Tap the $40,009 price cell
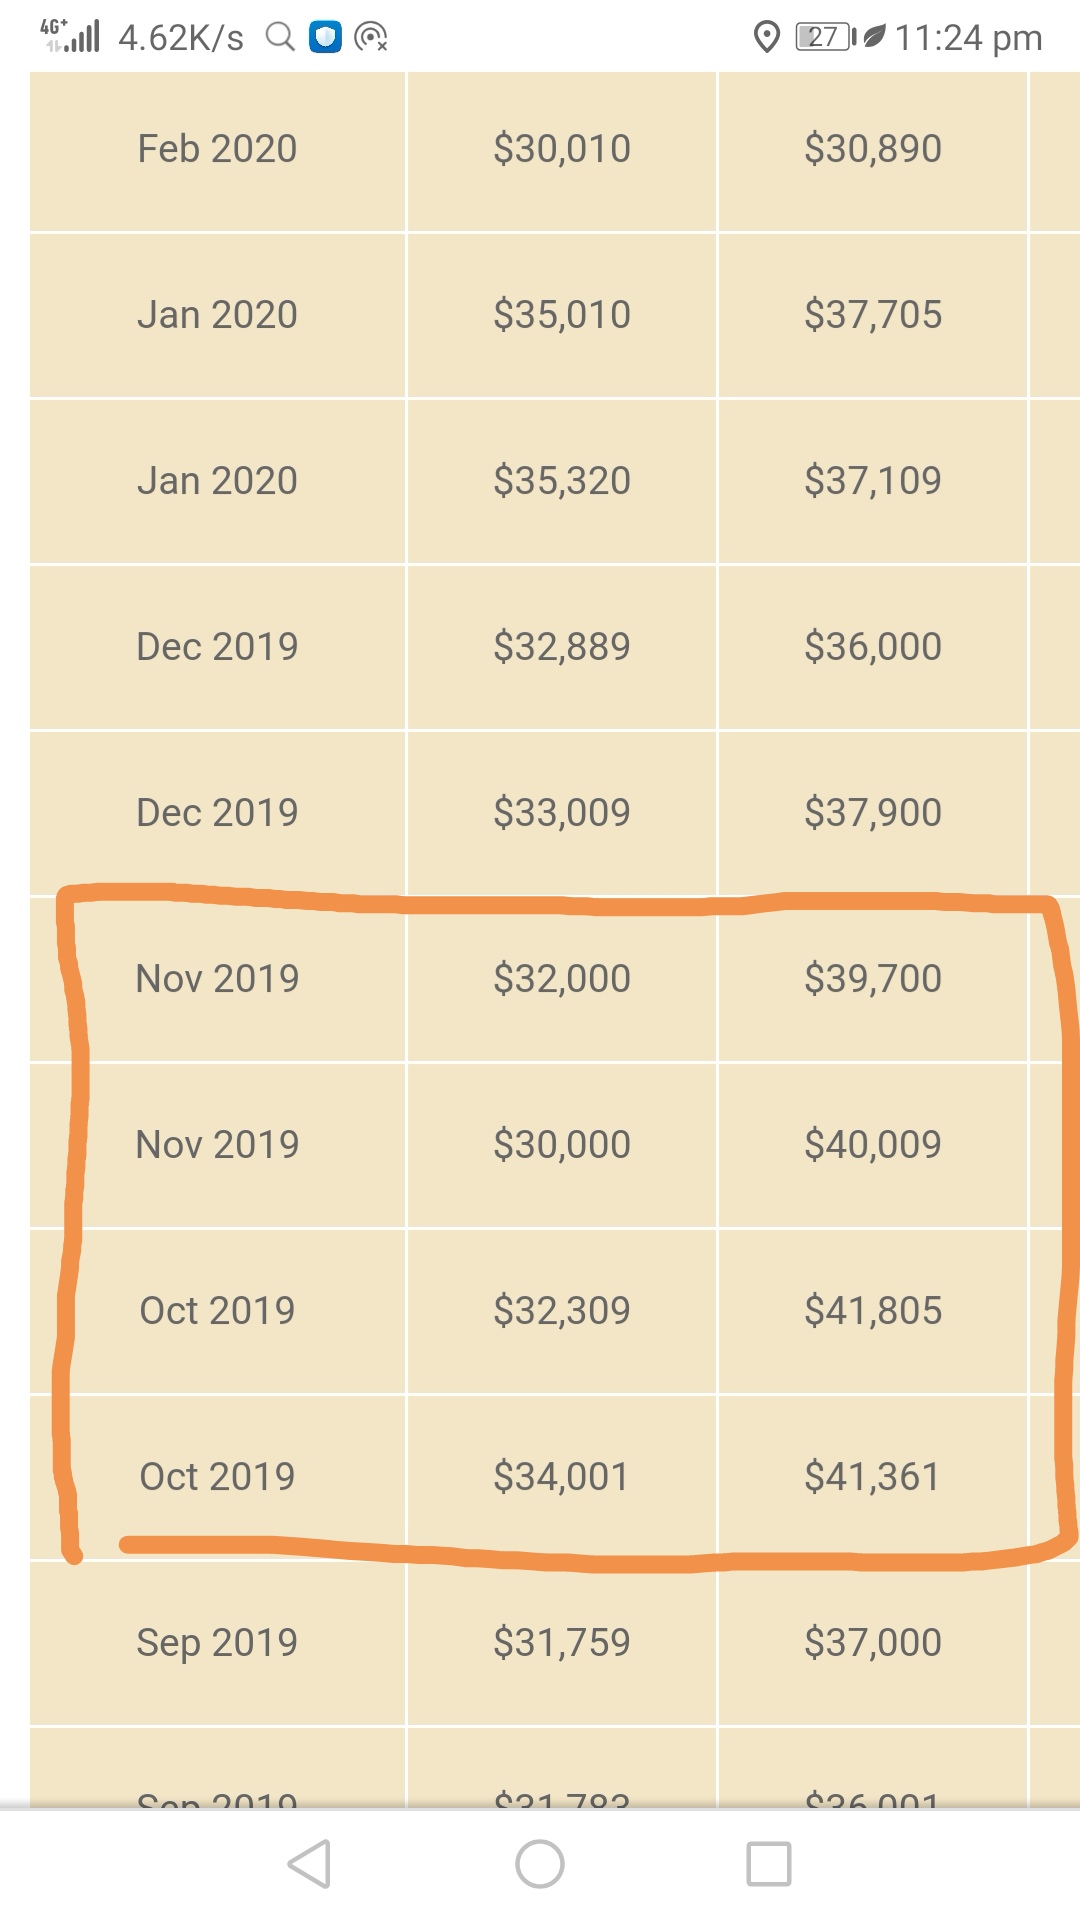This screenshot has height=1920, width=1080. pos(872,1145)
